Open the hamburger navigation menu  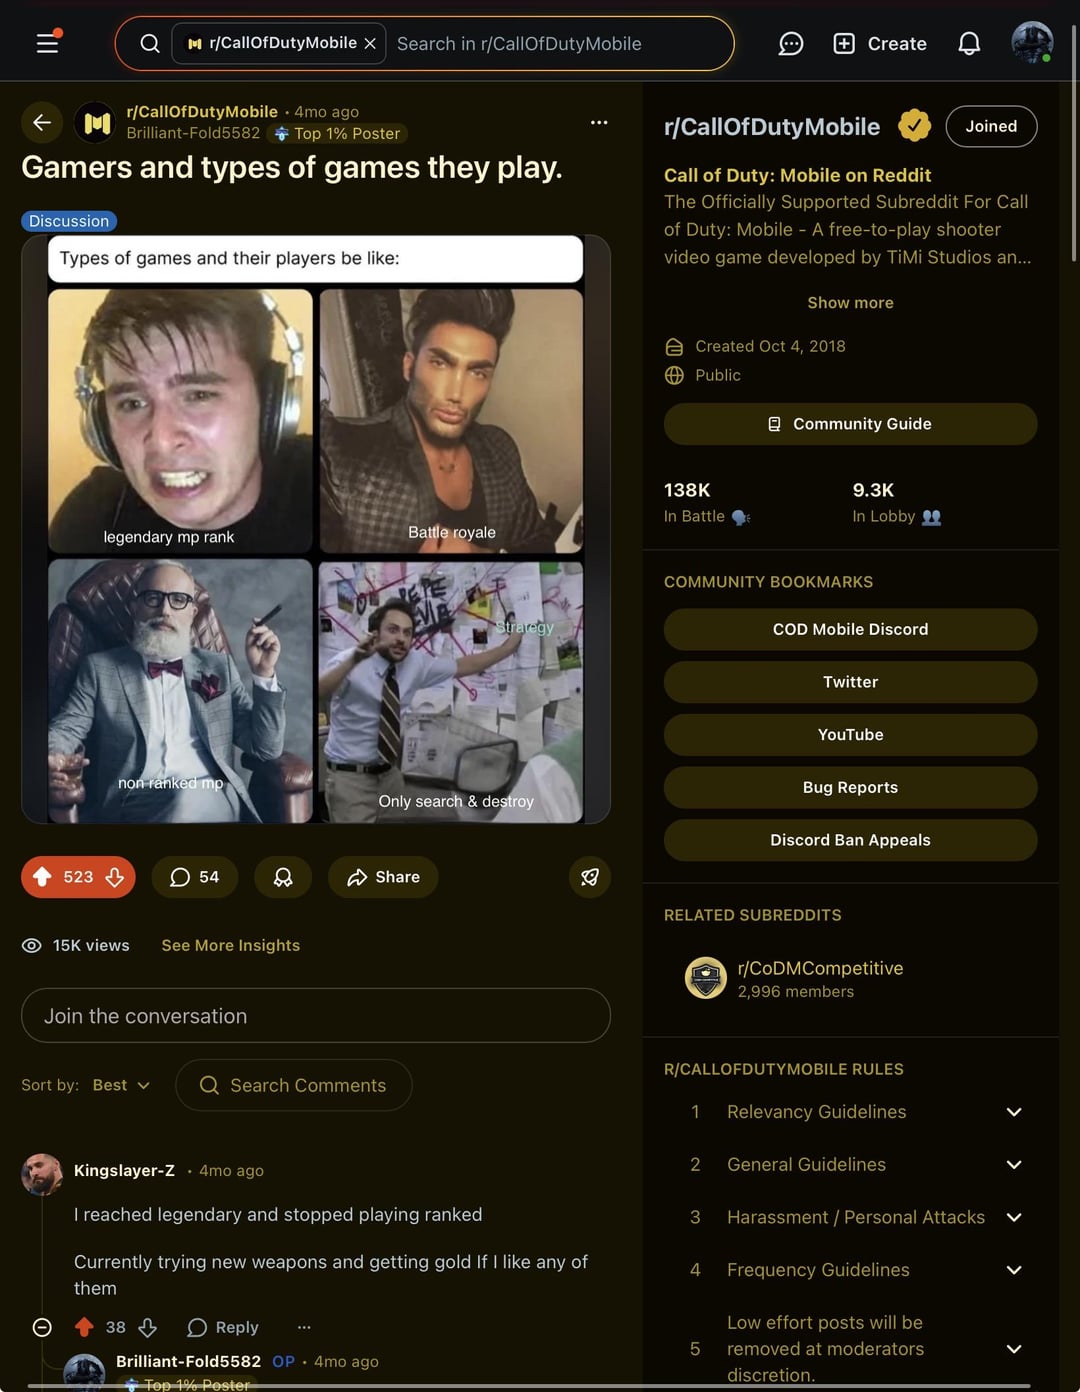tap(47, 43)
